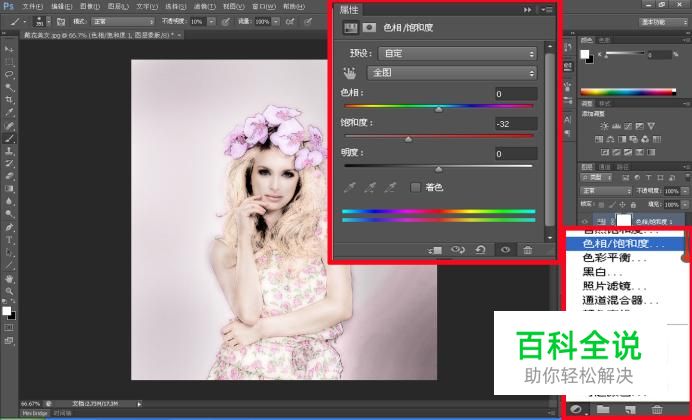
Task: Select the Eyedropper tool in toolbox
Action: click(x=9, y=113)
